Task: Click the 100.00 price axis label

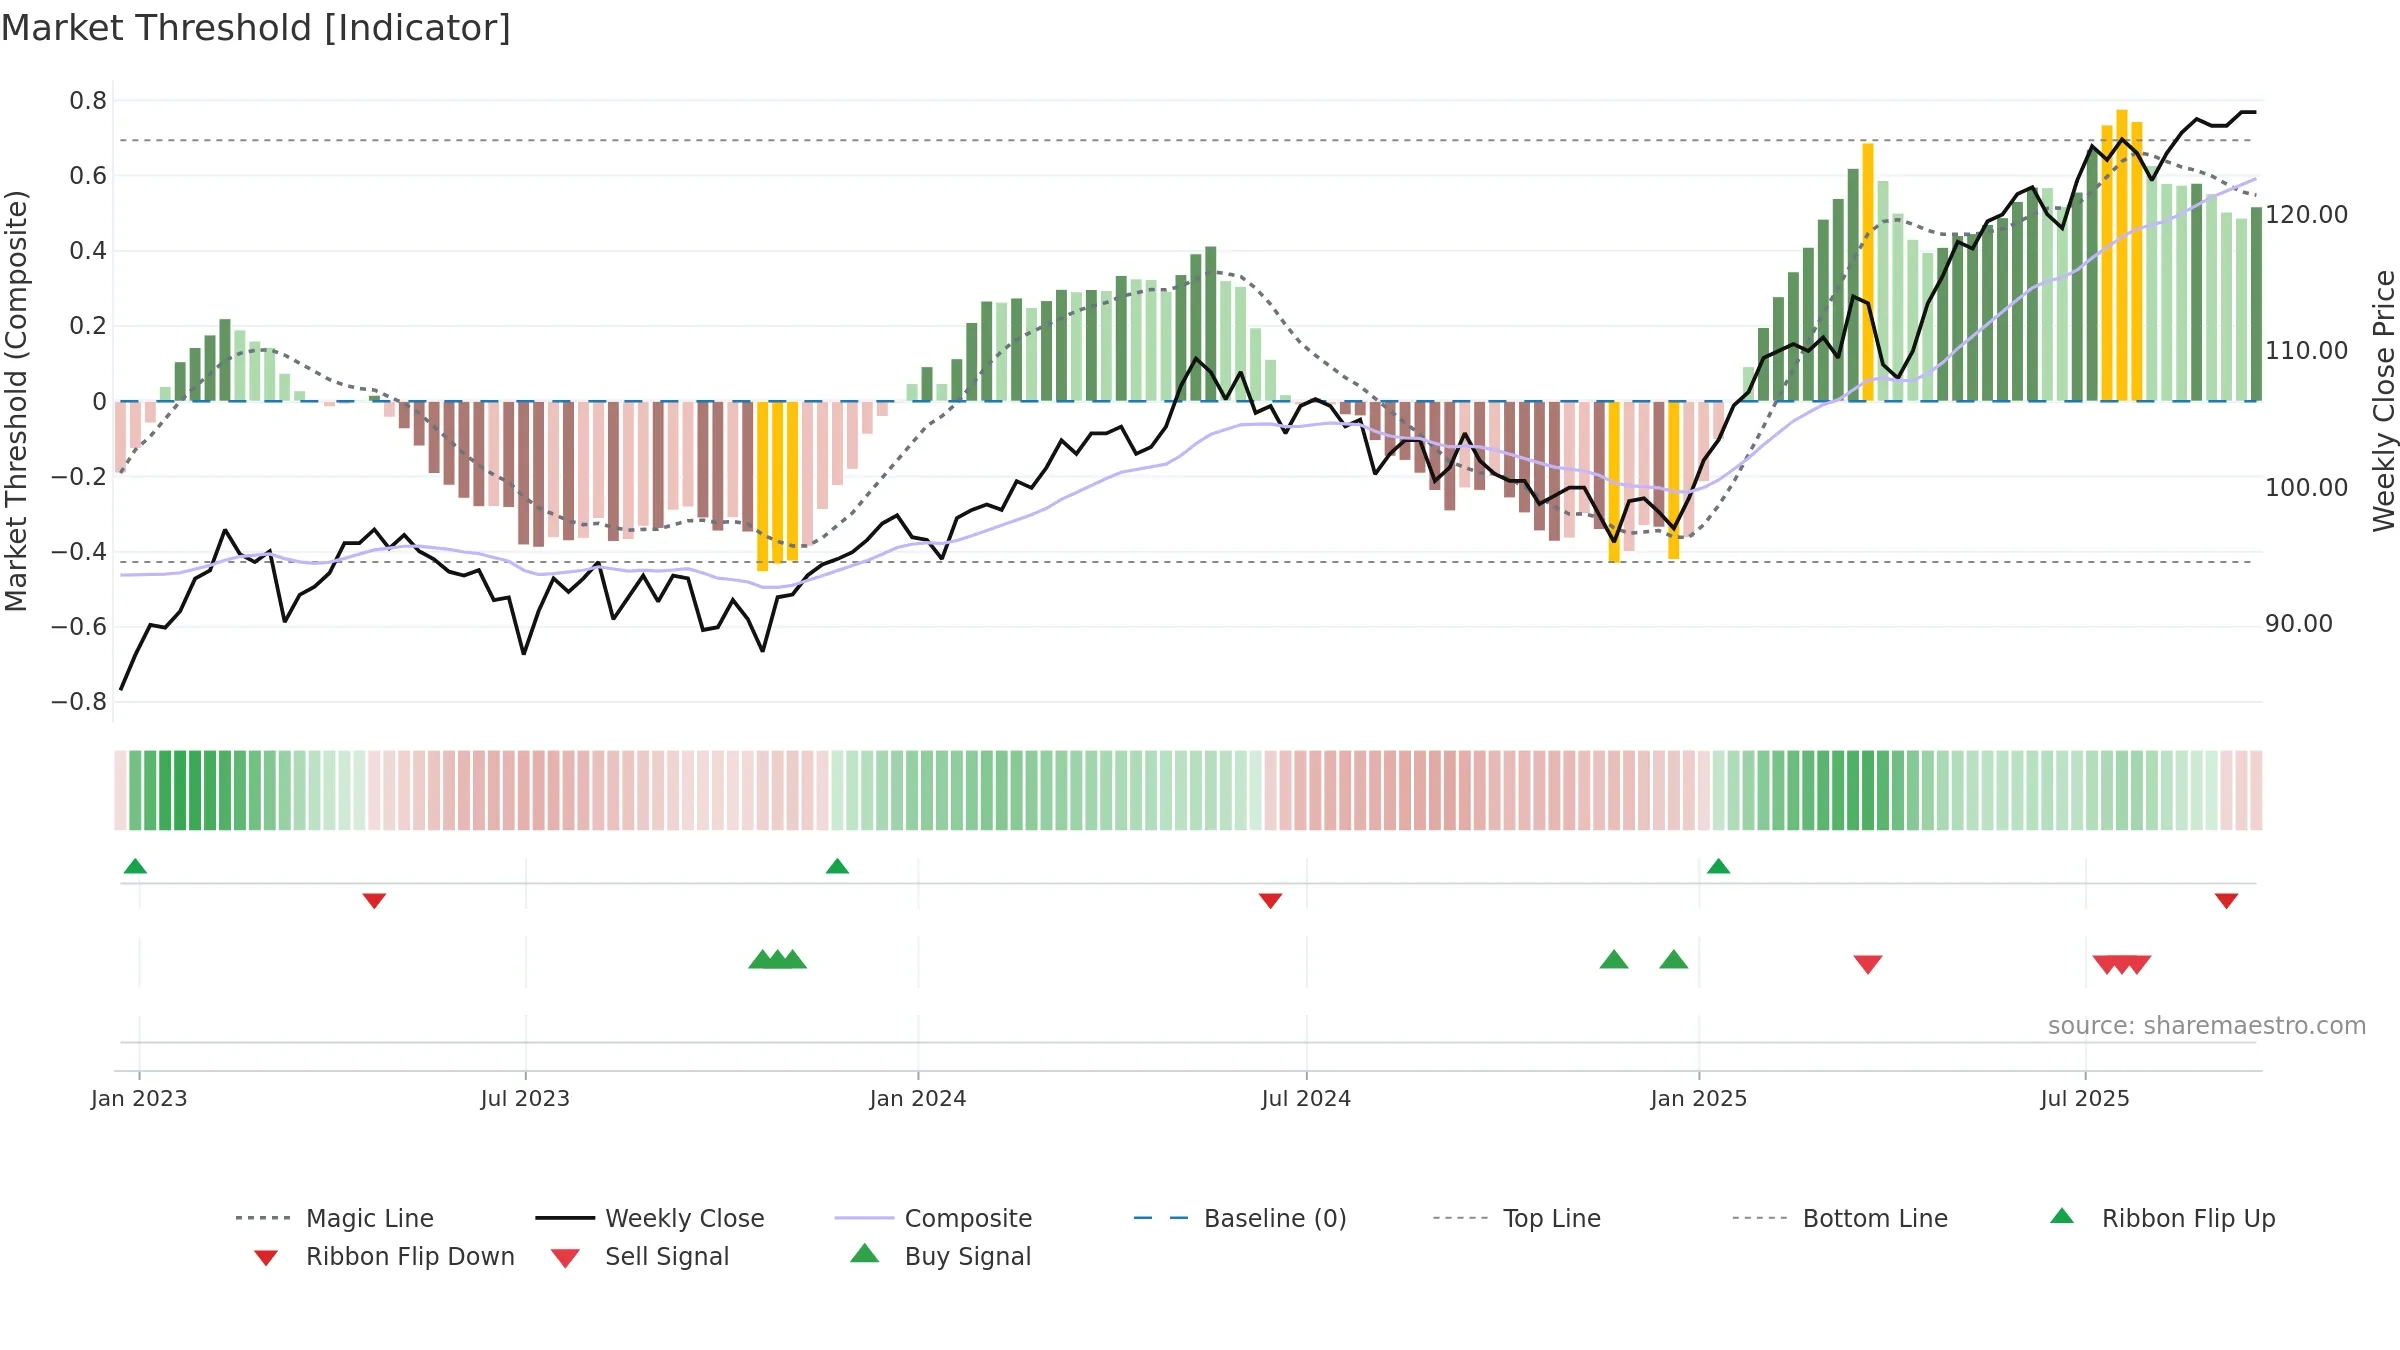Action: [x=2307, y=487]
